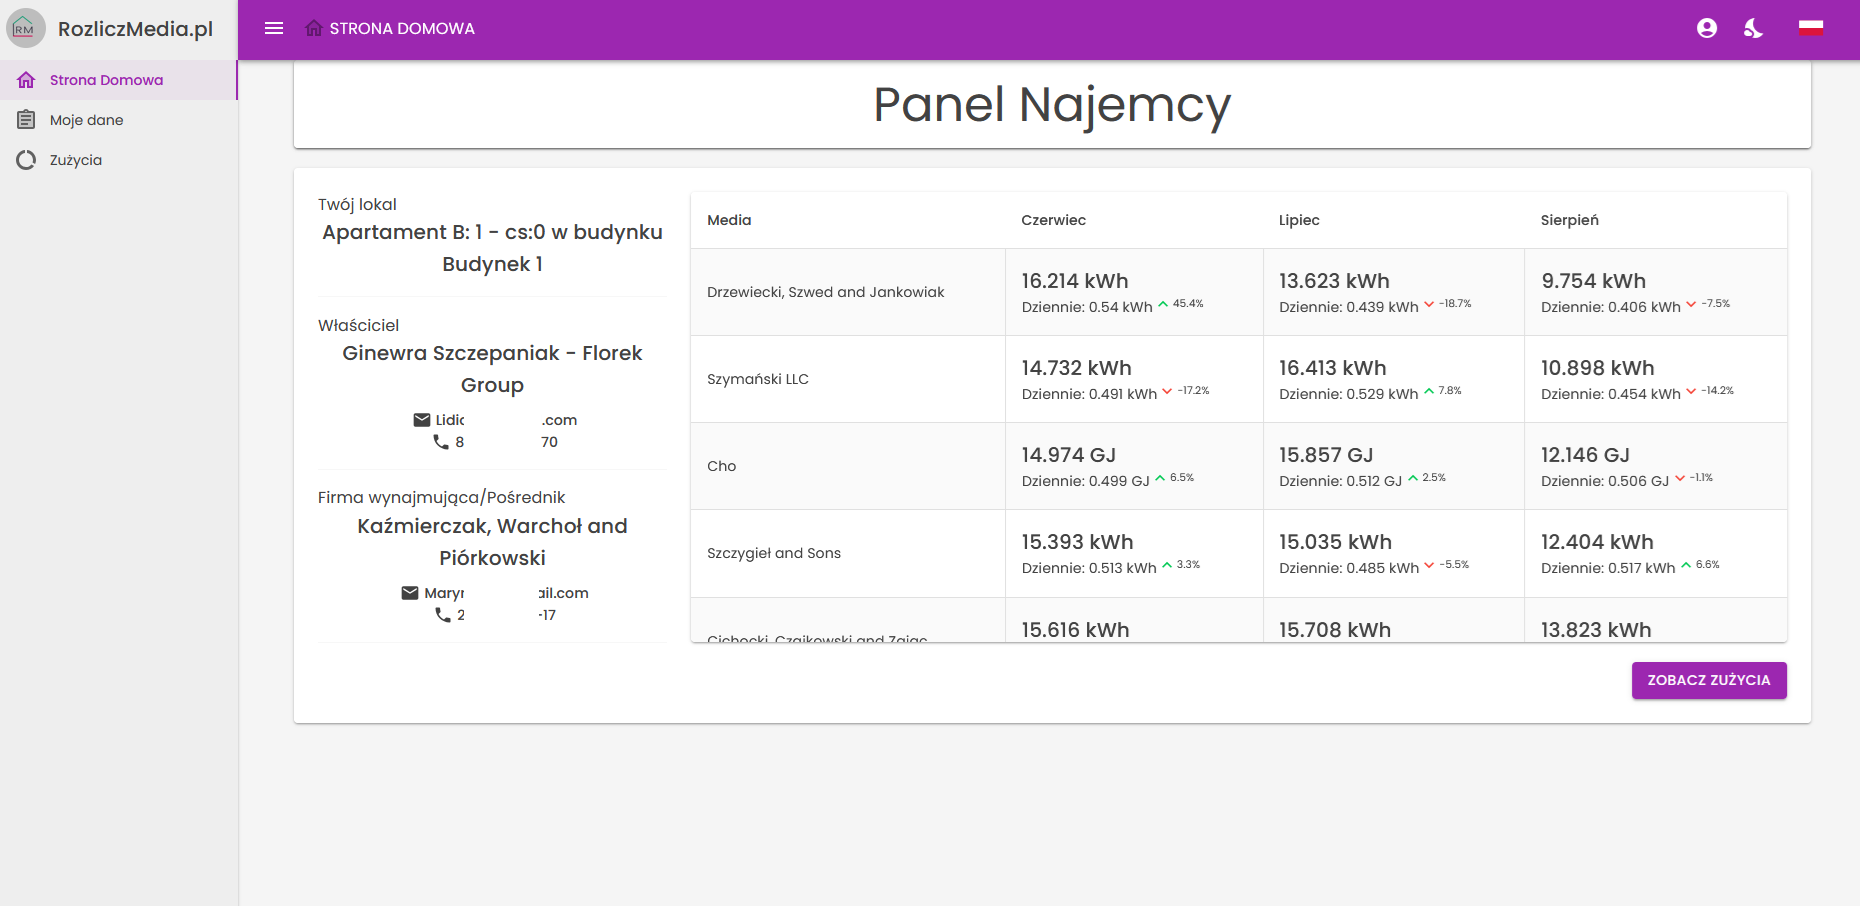The width and height of the screenshot is (1860, 906).
Task: Select the Szymański LLC media row
Action: (758, 379)
